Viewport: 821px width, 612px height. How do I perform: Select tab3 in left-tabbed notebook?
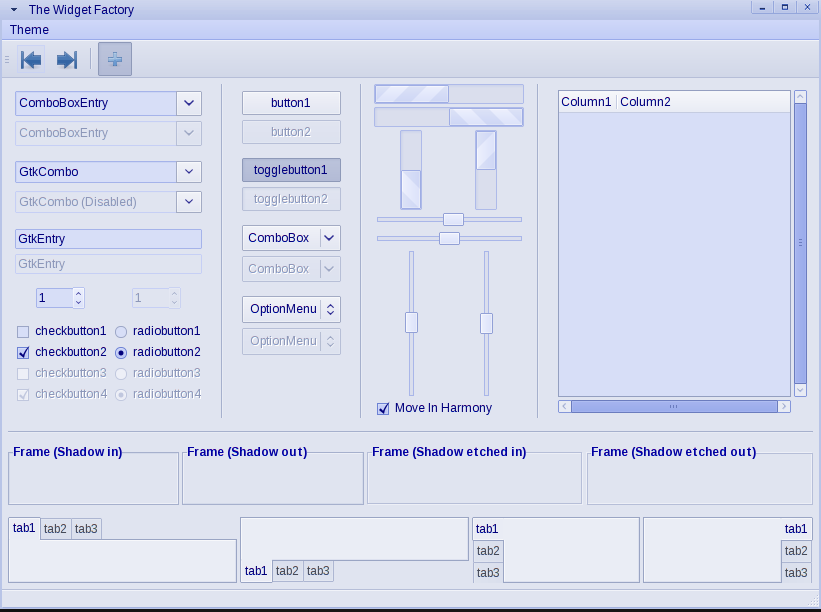coord(488,573)
